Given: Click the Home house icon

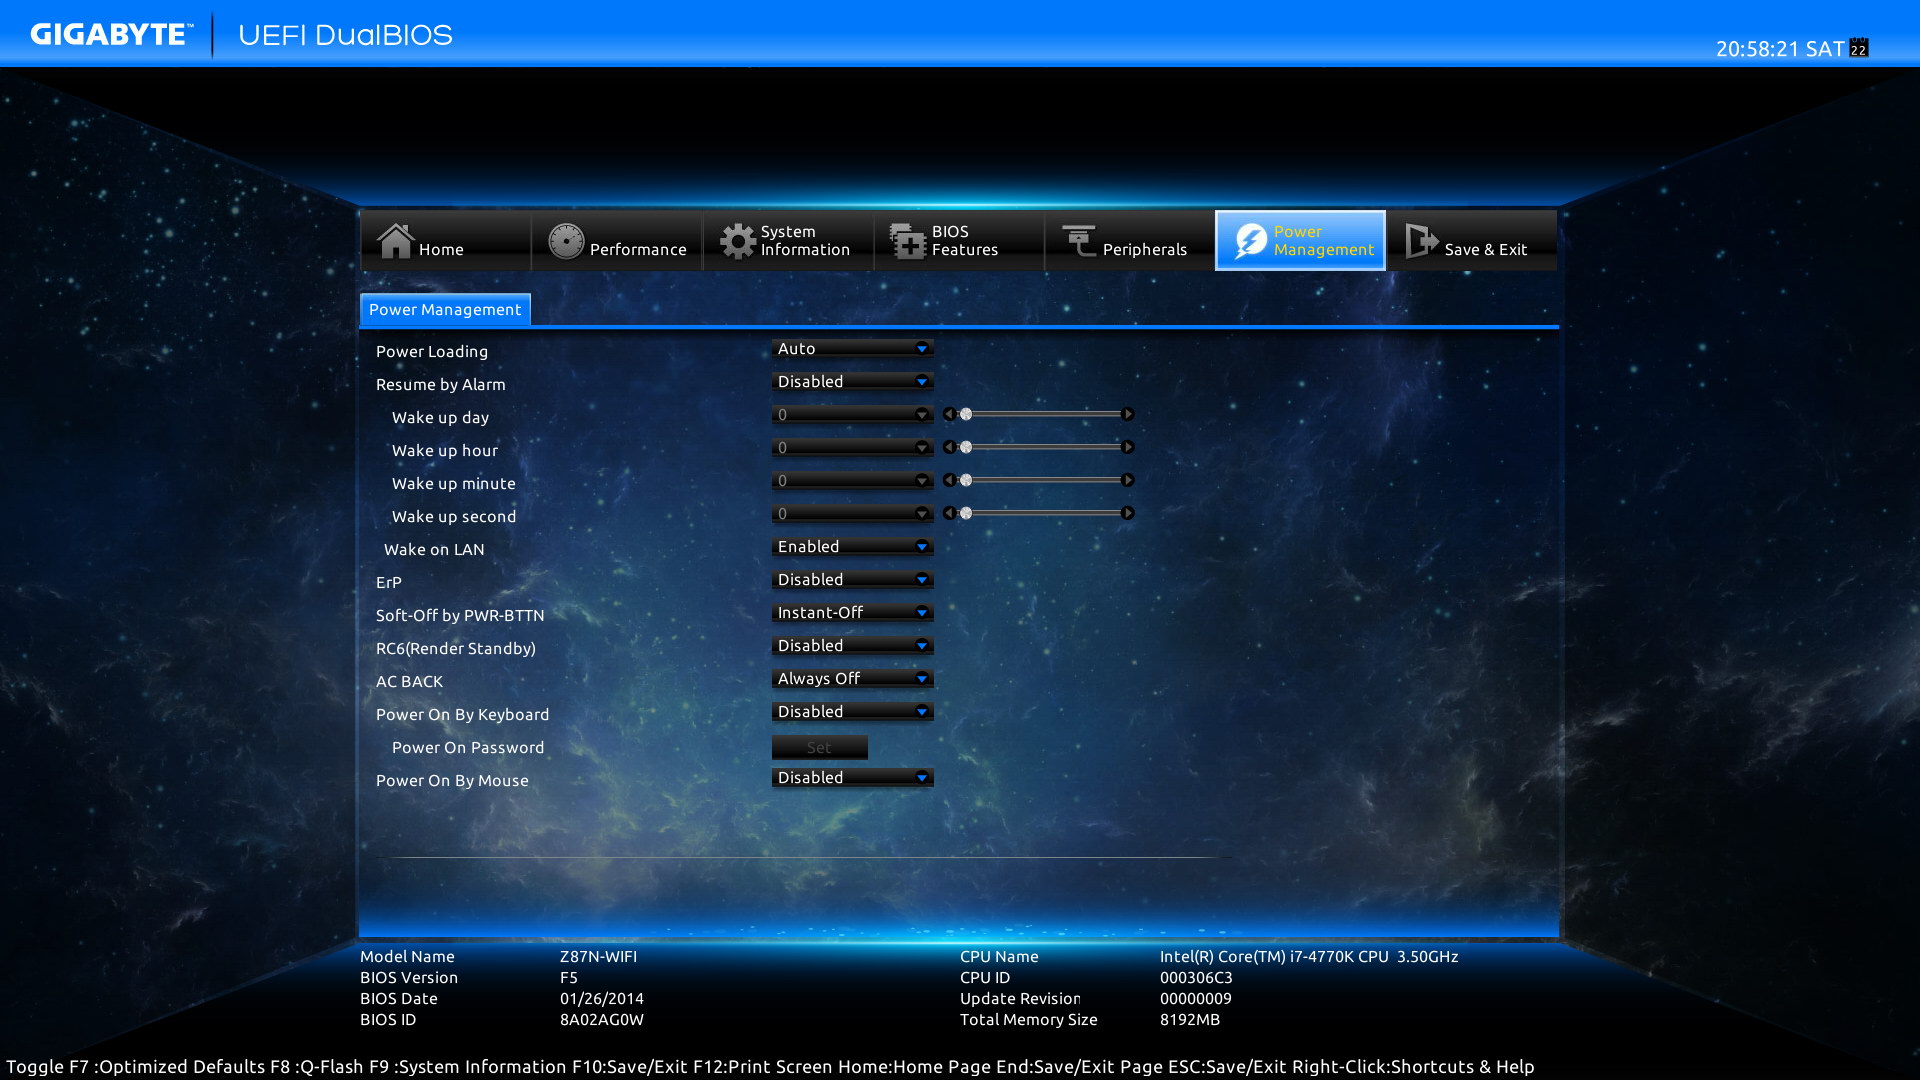Looking at the screenshot, I should click(395, 241).
